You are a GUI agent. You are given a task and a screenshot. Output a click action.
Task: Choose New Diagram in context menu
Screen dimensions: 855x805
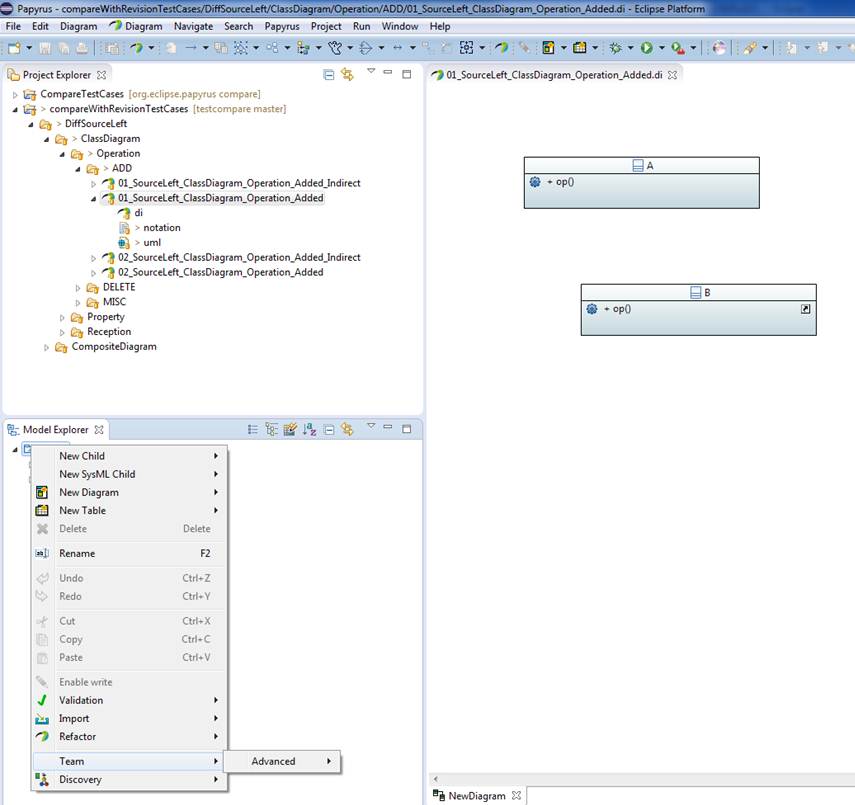[x=129, y=492]
